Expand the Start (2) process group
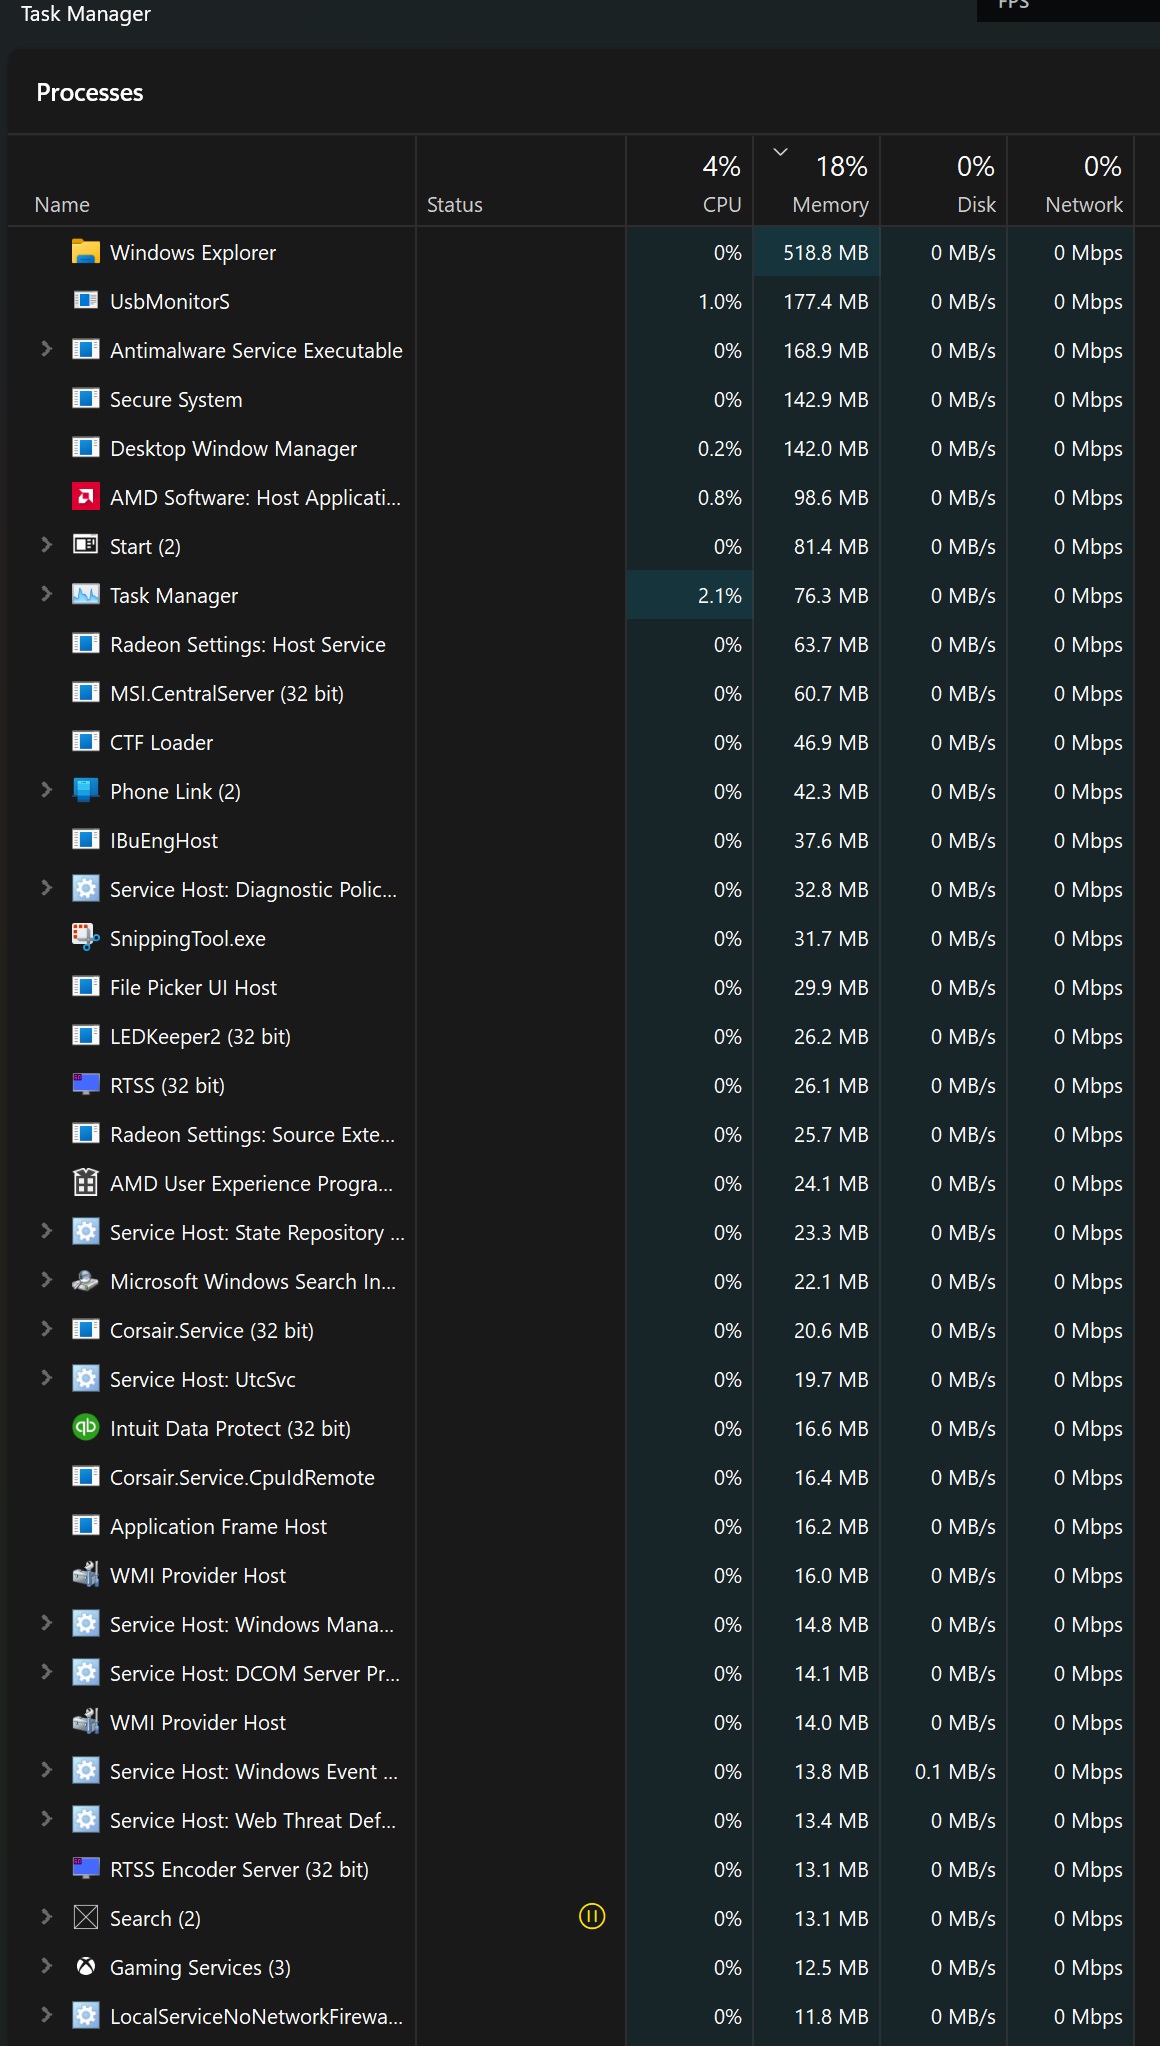This screenshot has height=2046, width=1160. [x=46, y=545]
